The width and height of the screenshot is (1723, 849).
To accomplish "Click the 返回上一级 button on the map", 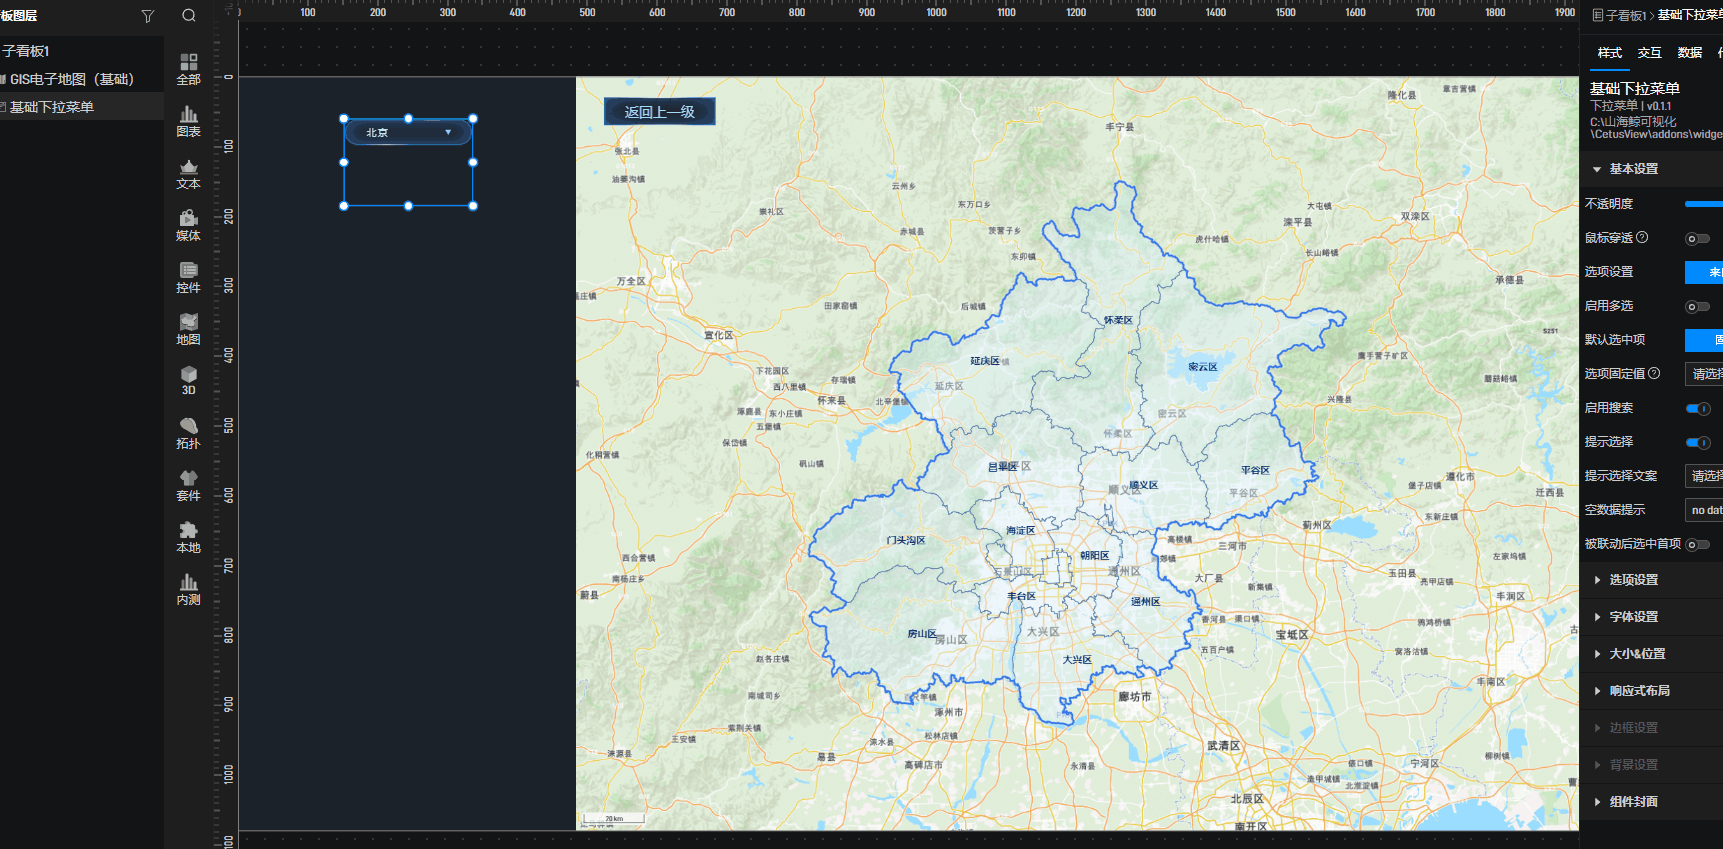I will (x=659, y=112).
